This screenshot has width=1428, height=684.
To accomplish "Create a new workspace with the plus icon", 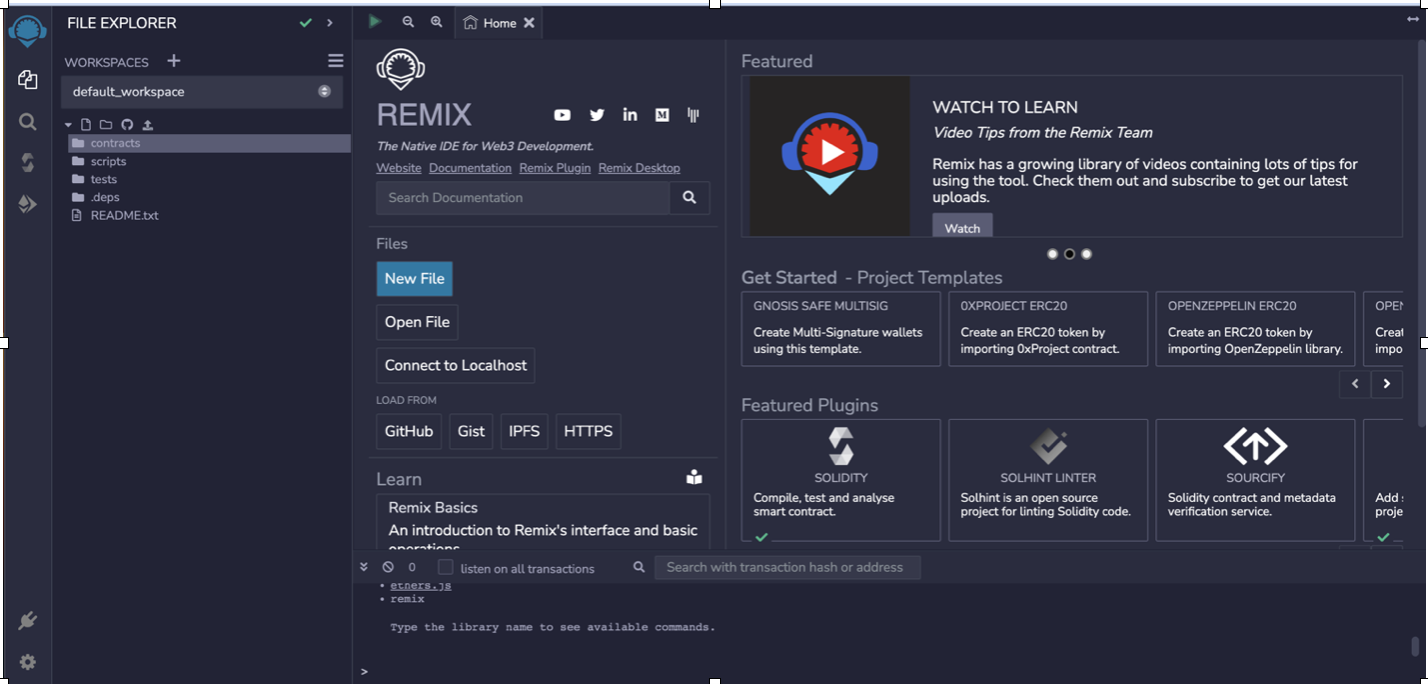I will 174,61.
